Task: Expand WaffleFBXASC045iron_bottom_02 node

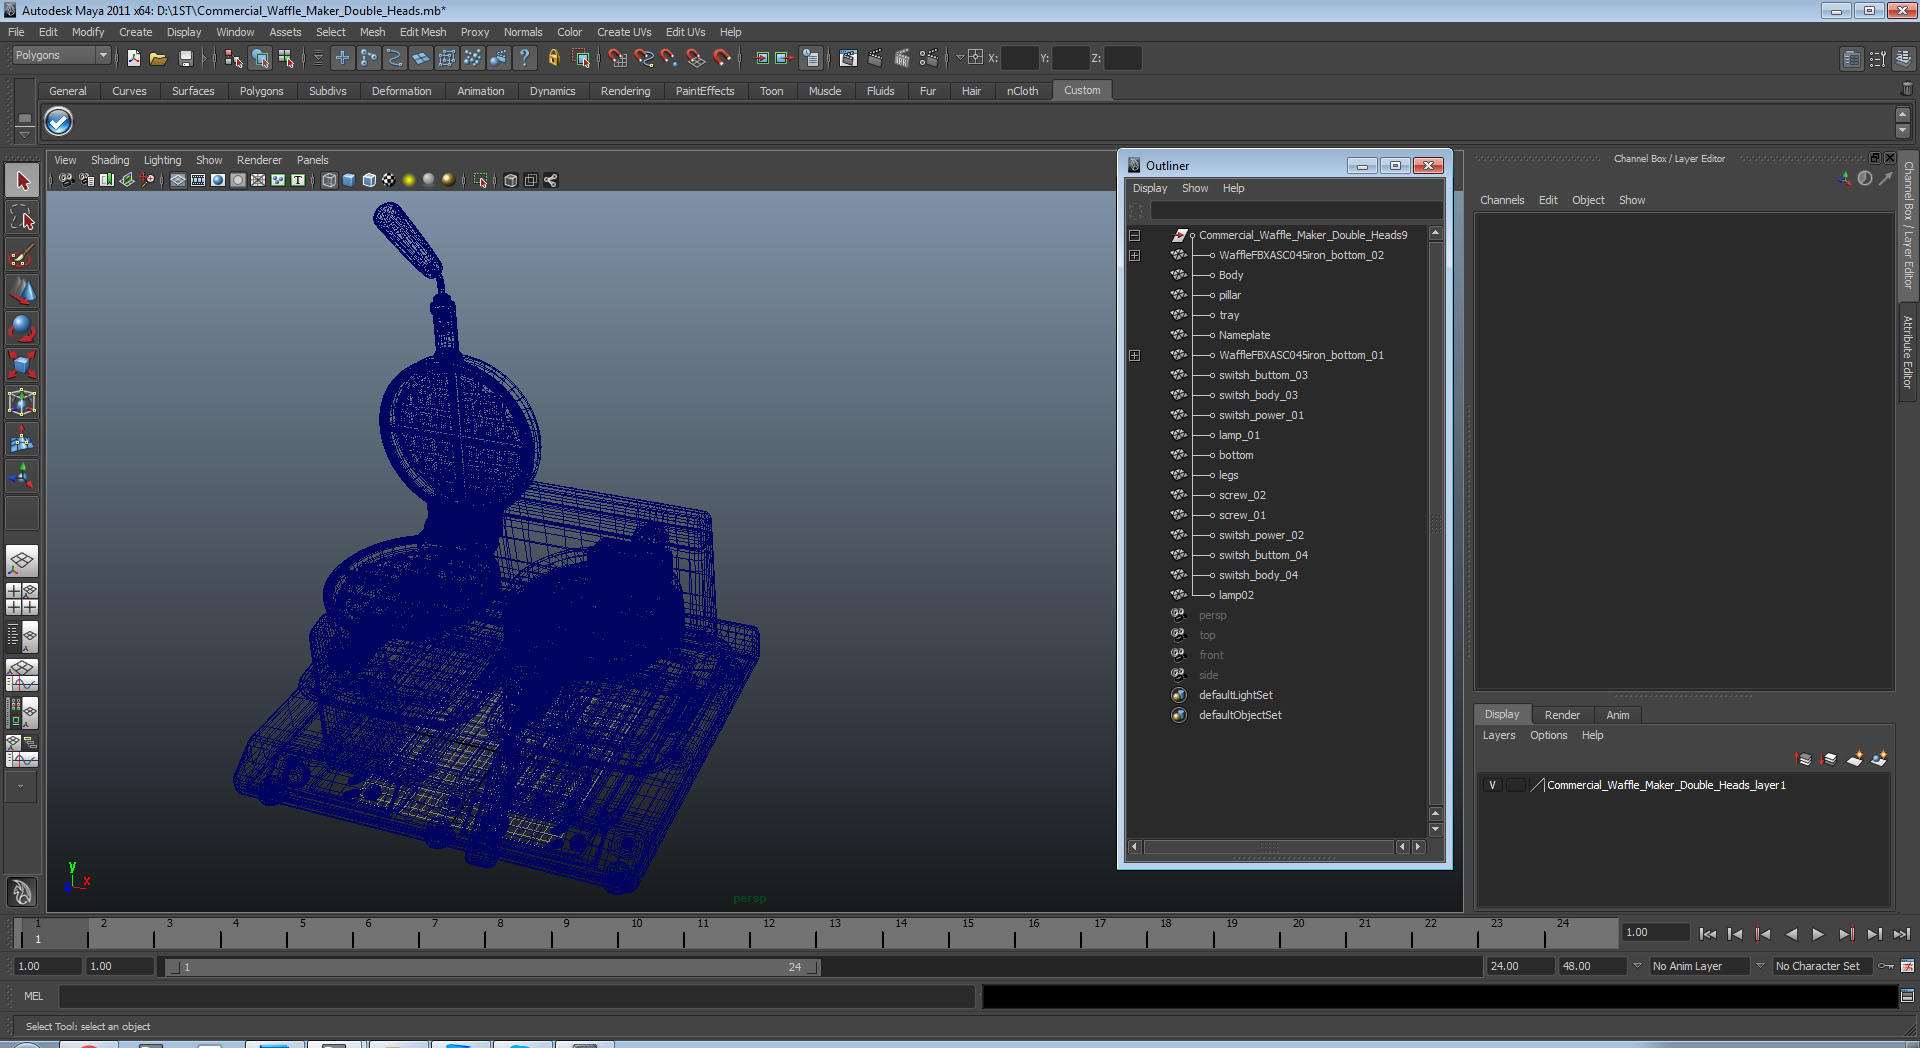Action: tap(1135, 256)
